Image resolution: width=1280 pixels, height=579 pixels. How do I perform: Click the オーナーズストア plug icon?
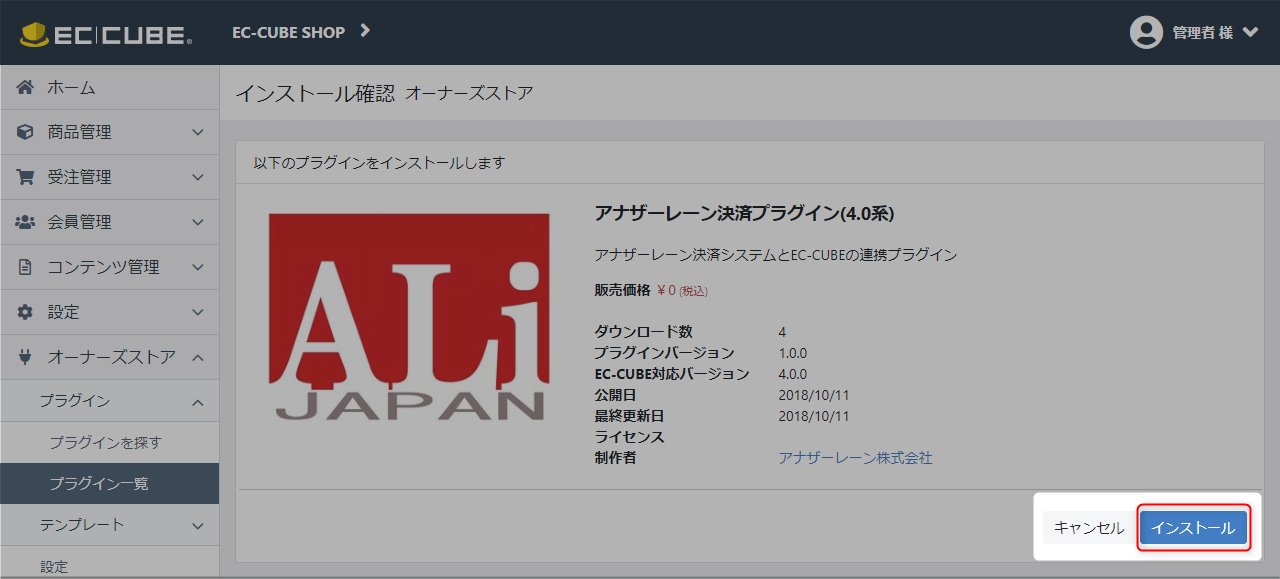[x=26, y=357]
